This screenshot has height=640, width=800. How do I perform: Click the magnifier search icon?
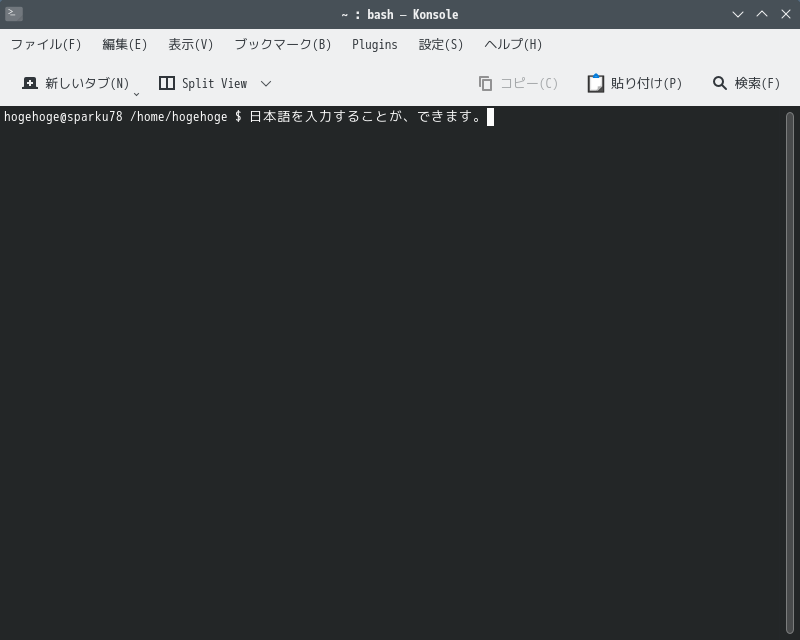720,83
